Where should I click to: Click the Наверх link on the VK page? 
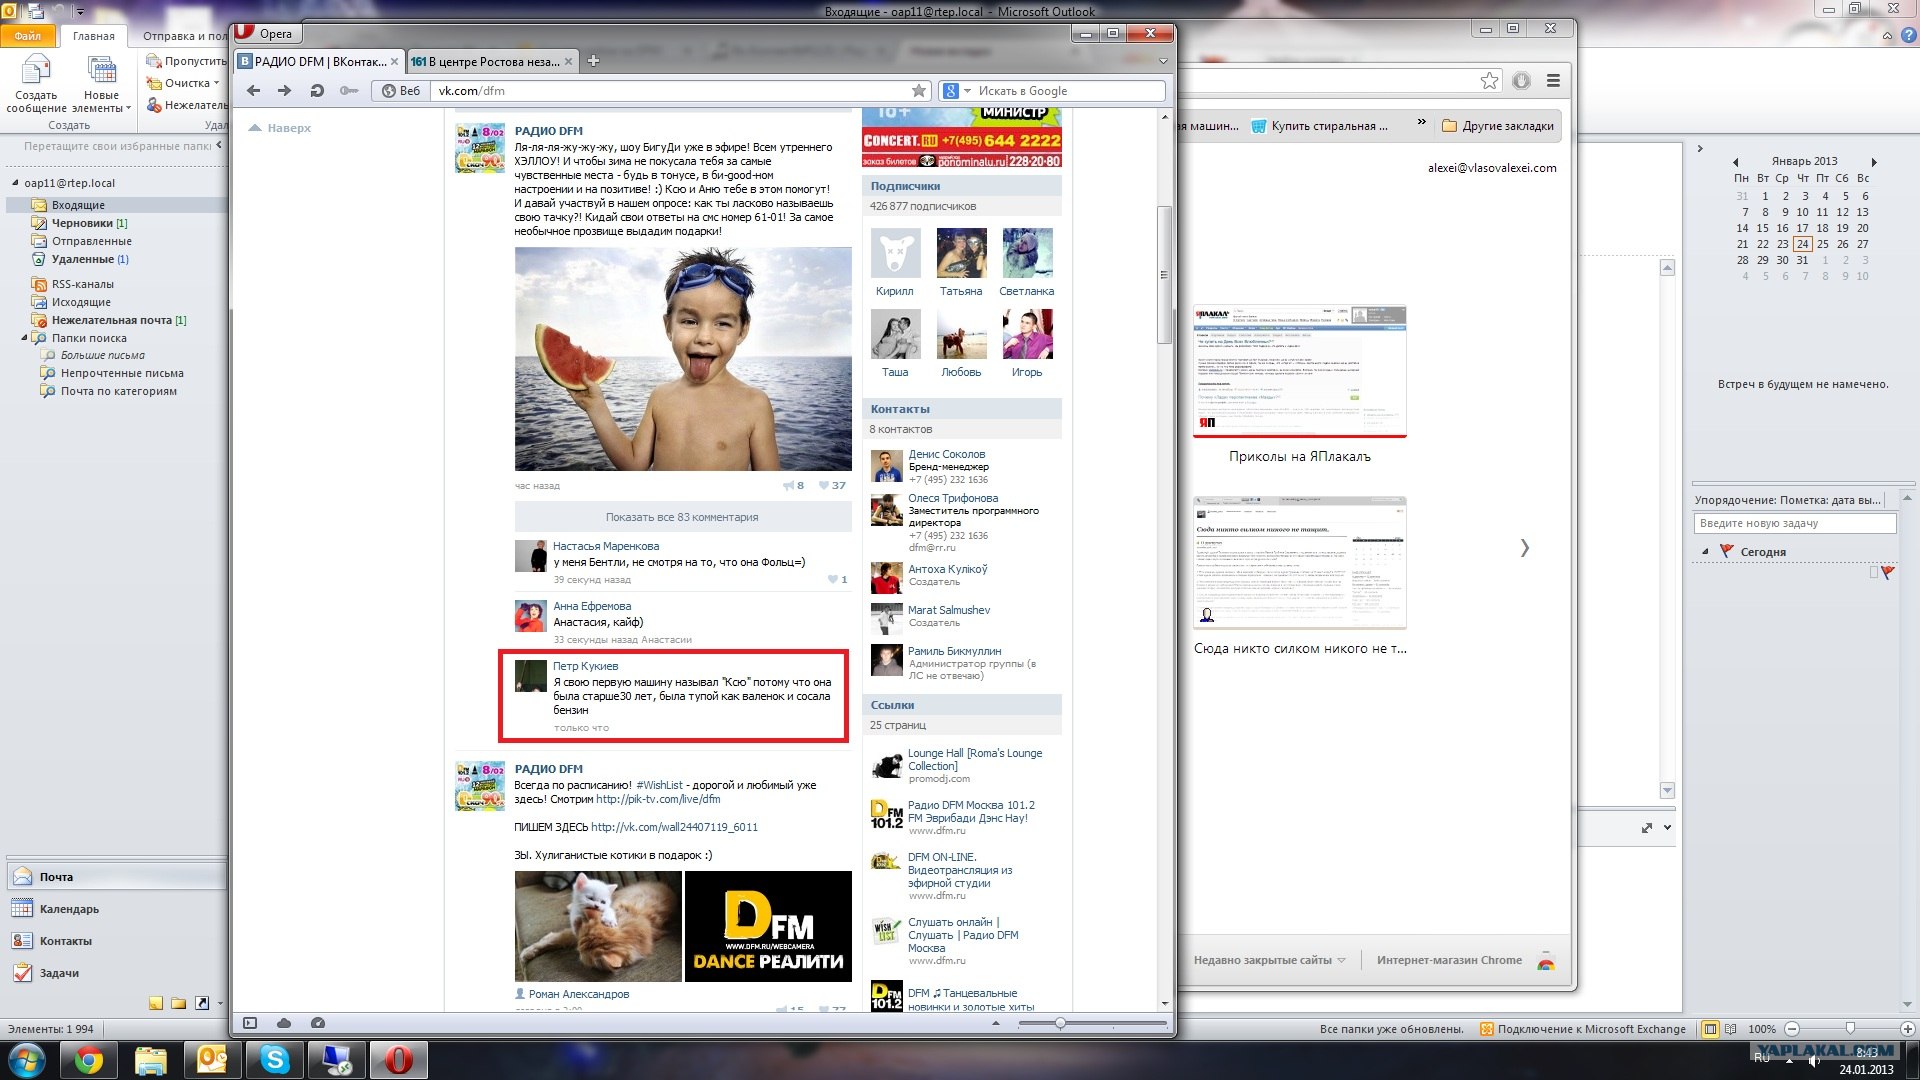[280, 128]
